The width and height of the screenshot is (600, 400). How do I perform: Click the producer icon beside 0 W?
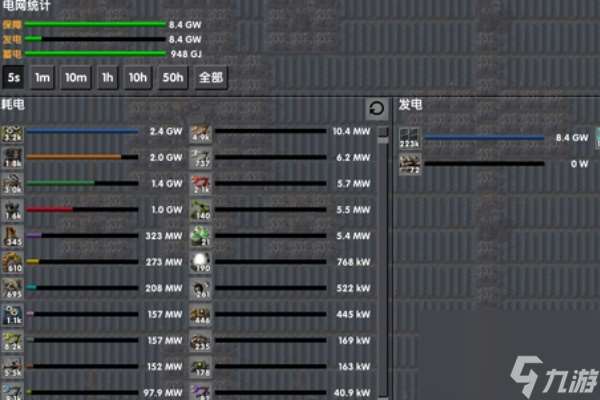410,164
